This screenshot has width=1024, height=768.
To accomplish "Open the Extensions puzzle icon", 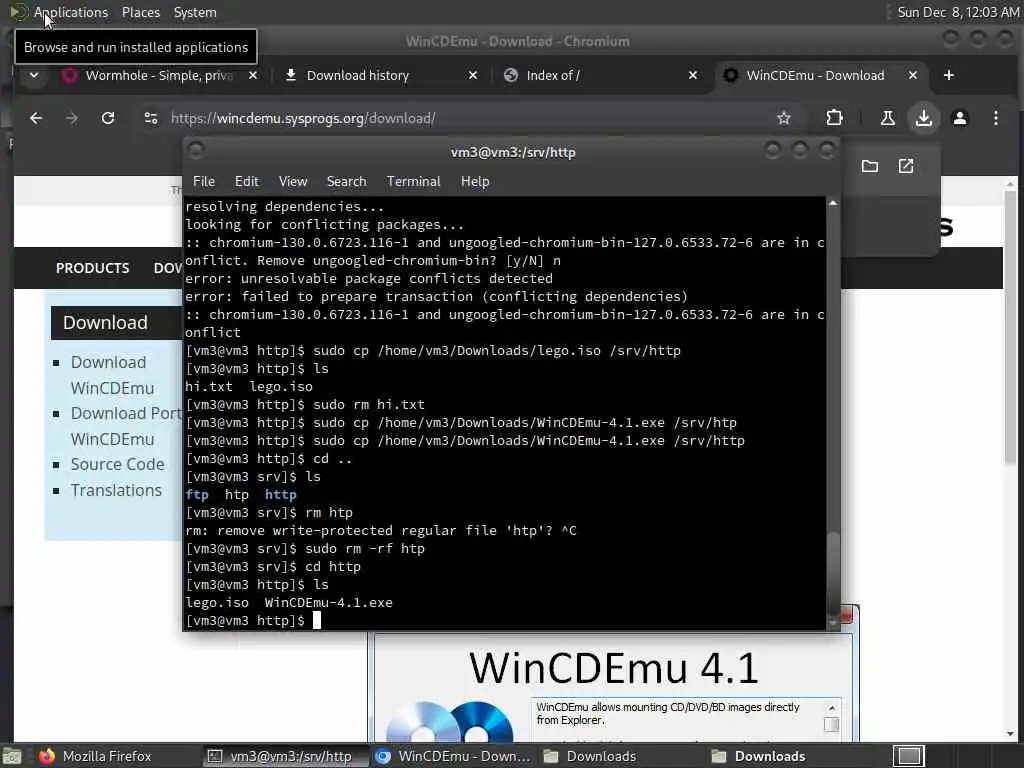I will point(834,118).
